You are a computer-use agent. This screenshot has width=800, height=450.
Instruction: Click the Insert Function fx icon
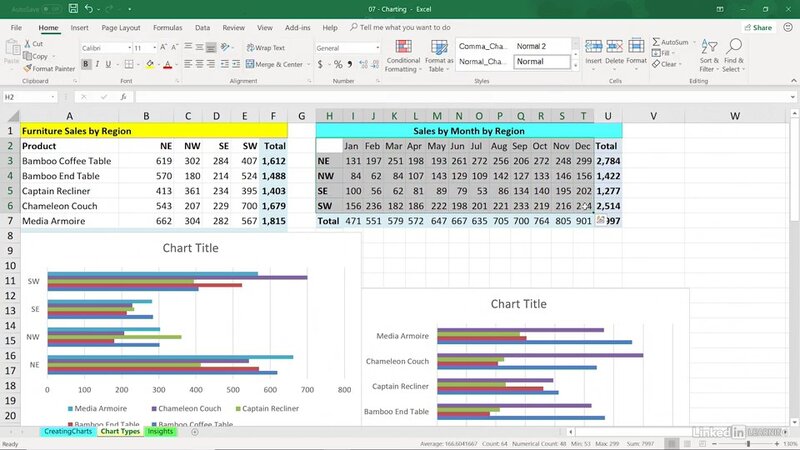coord(122,97)
